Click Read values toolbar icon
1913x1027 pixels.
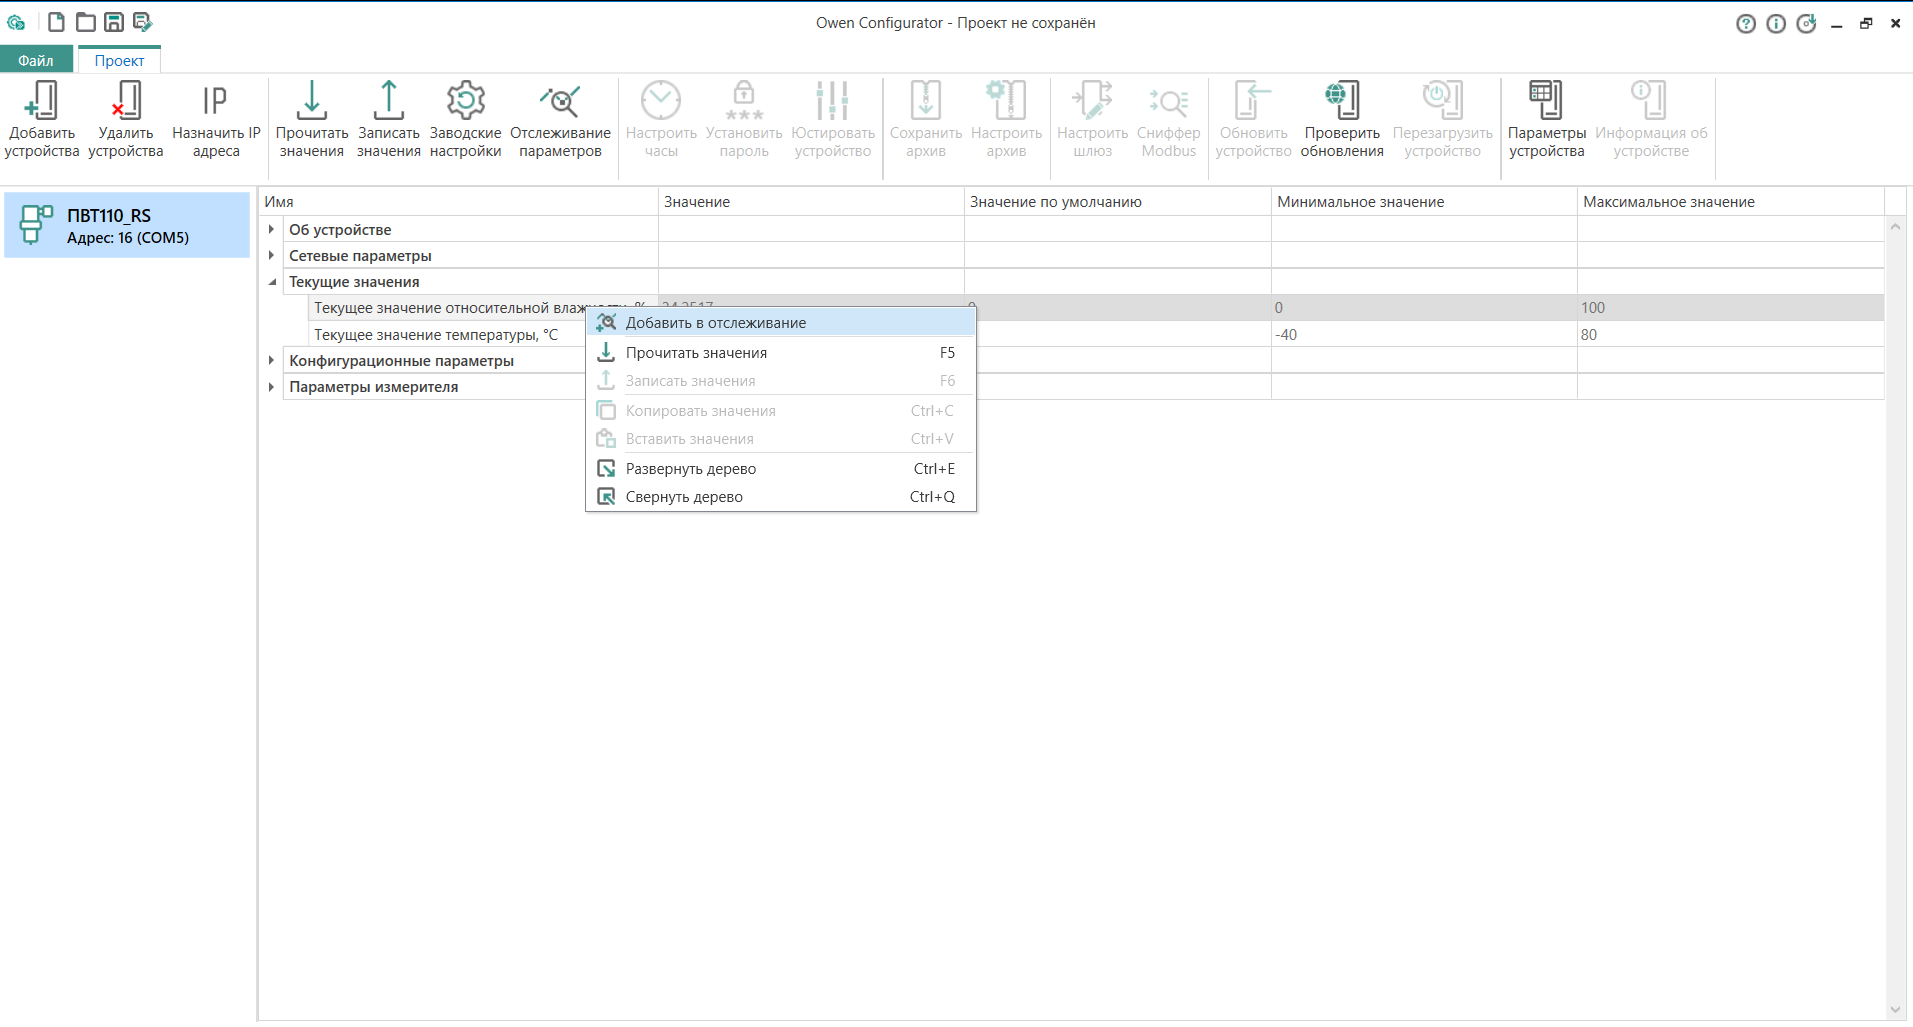pos(311,101)
